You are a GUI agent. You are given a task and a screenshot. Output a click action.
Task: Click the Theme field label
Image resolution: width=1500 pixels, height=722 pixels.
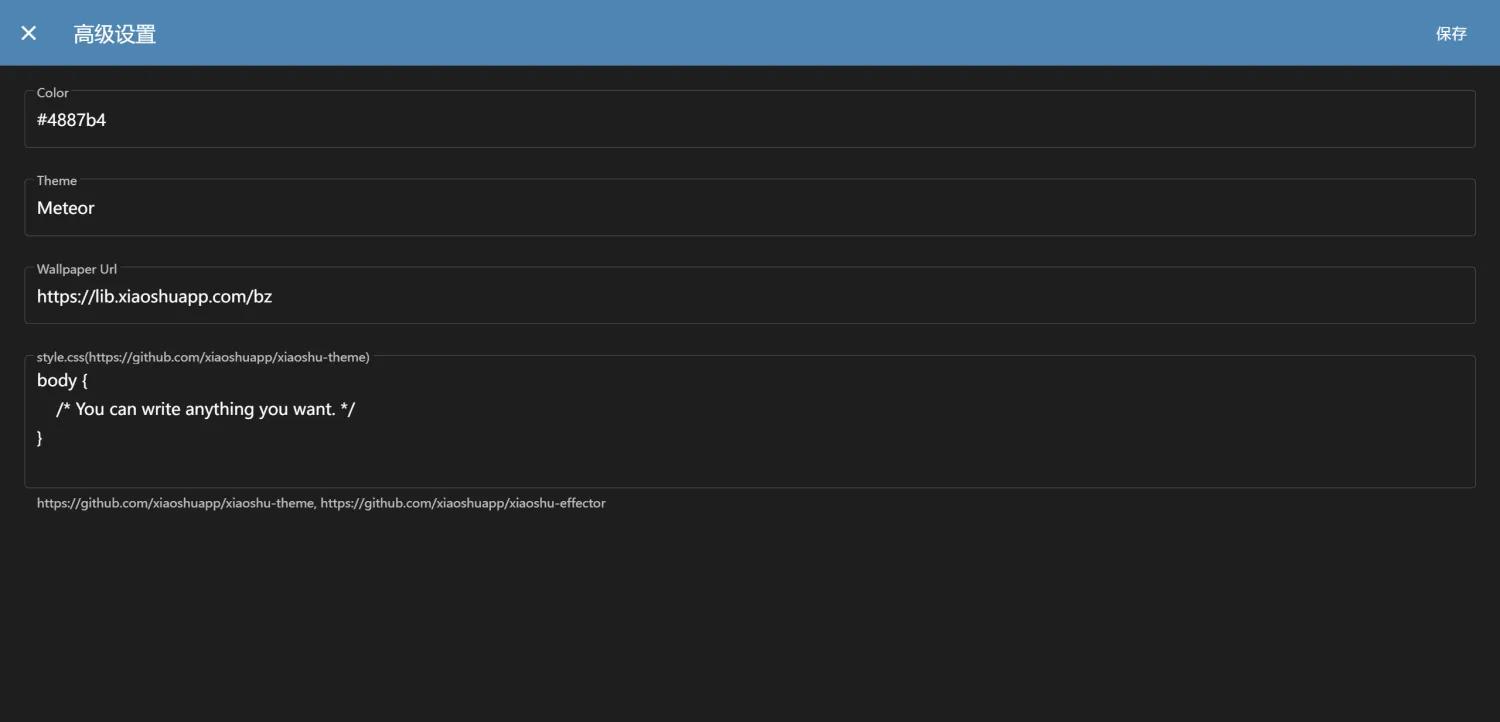(x=57, y=181)
